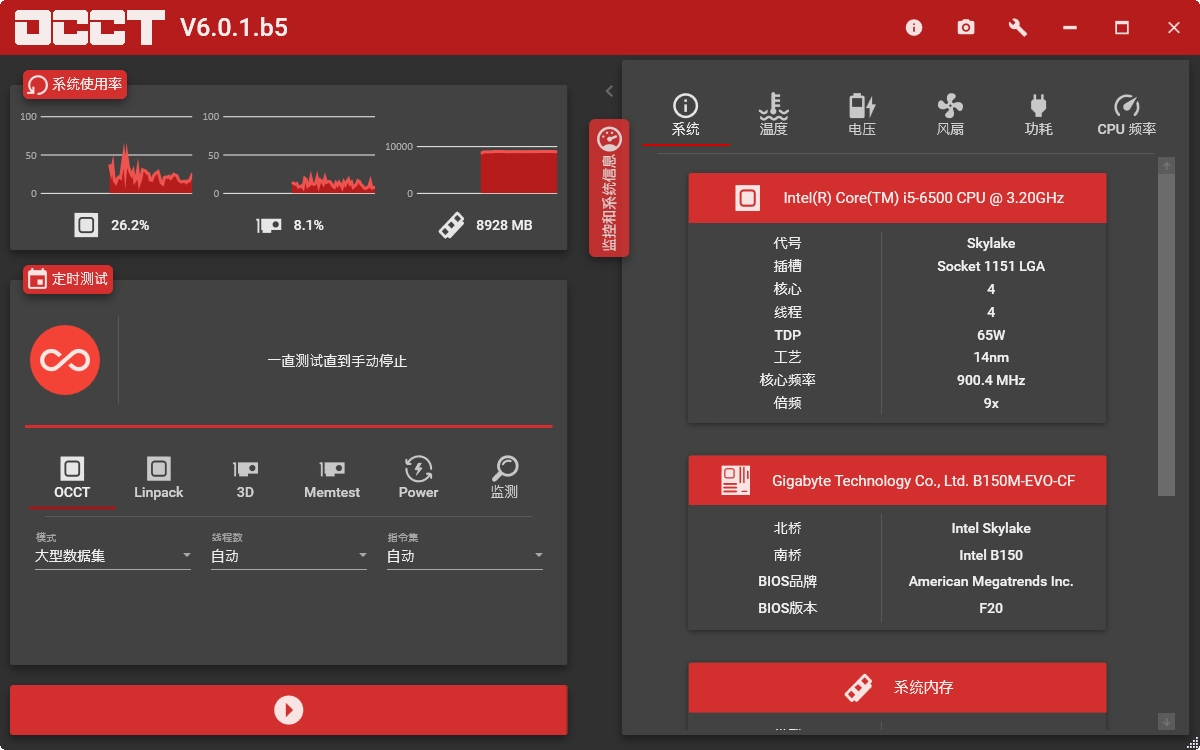The width and height of the screenshot is (1200, 750).
Task: Select the infinity endless-test duration icon
Action: 64,360
